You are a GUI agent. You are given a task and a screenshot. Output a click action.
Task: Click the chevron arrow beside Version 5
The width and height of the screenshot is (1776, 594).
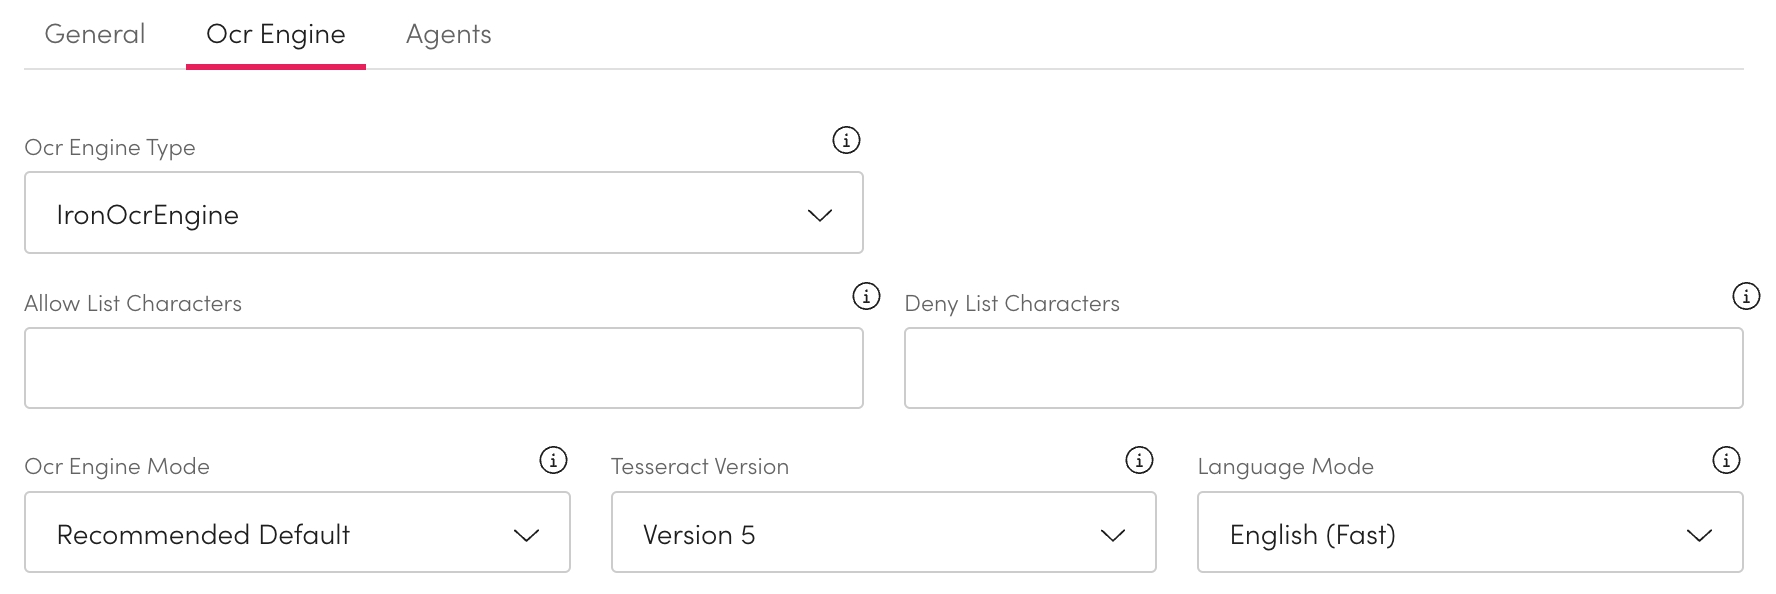pyautogui.click(x=1113, y=536)
